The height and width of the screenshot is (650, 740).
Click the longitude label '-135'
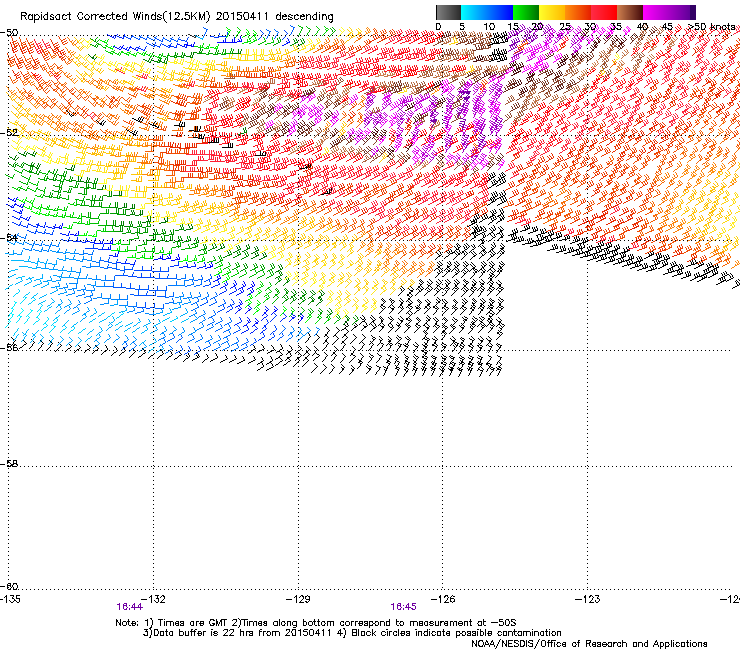(x=10, y=599)
